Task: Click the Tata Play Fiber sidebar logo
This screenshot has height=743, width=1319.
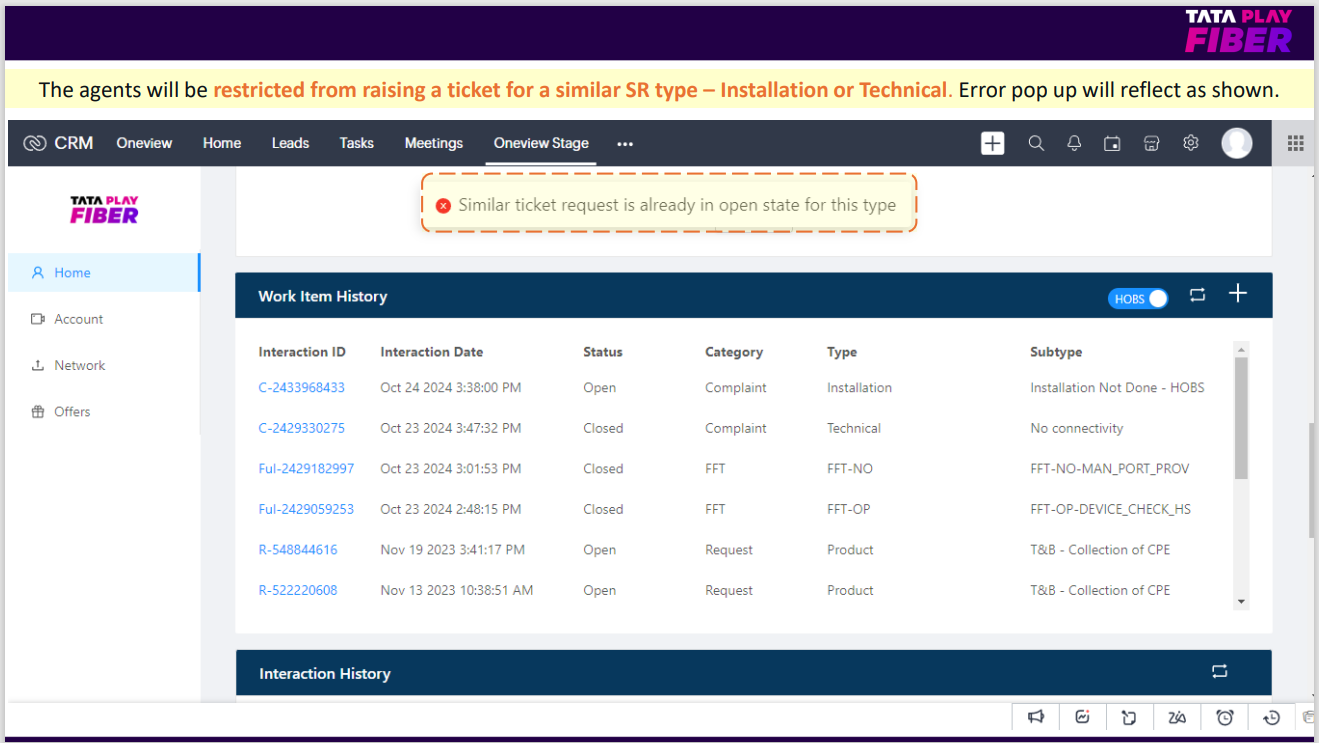Action: [x=104, y=209]
